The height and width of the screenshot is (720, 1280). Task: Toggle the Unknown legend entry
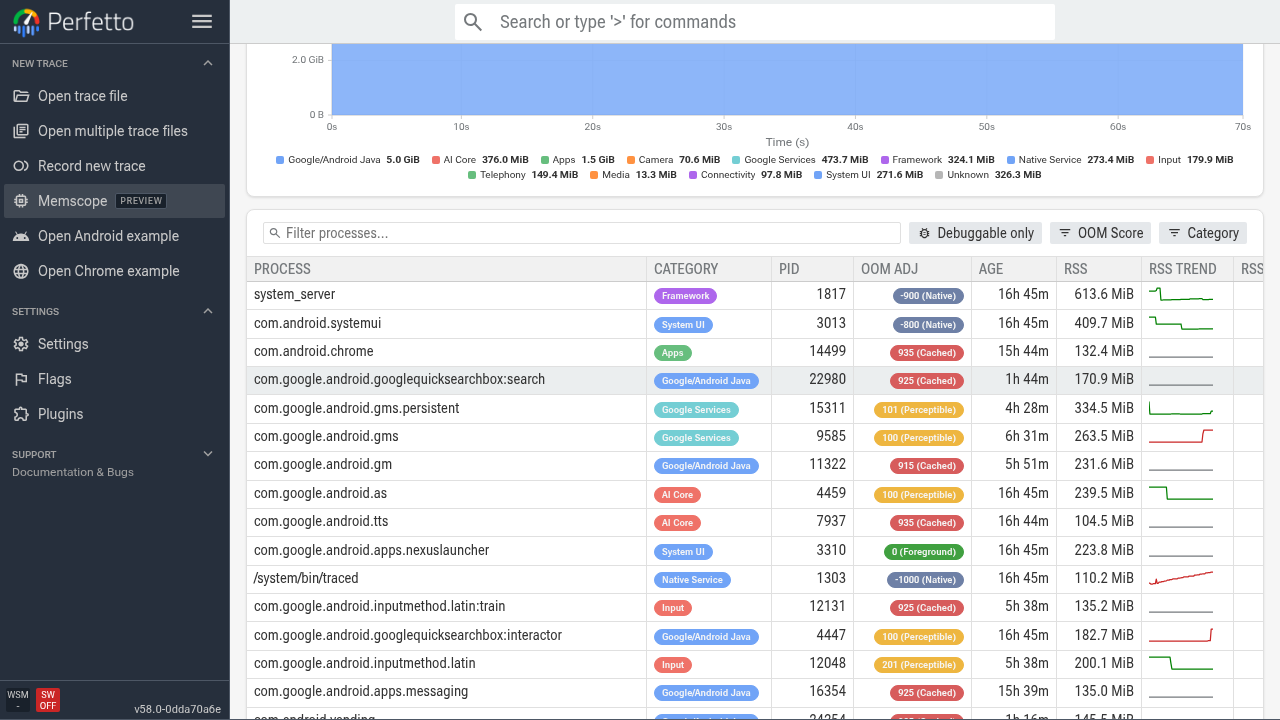tap(988, 175)
